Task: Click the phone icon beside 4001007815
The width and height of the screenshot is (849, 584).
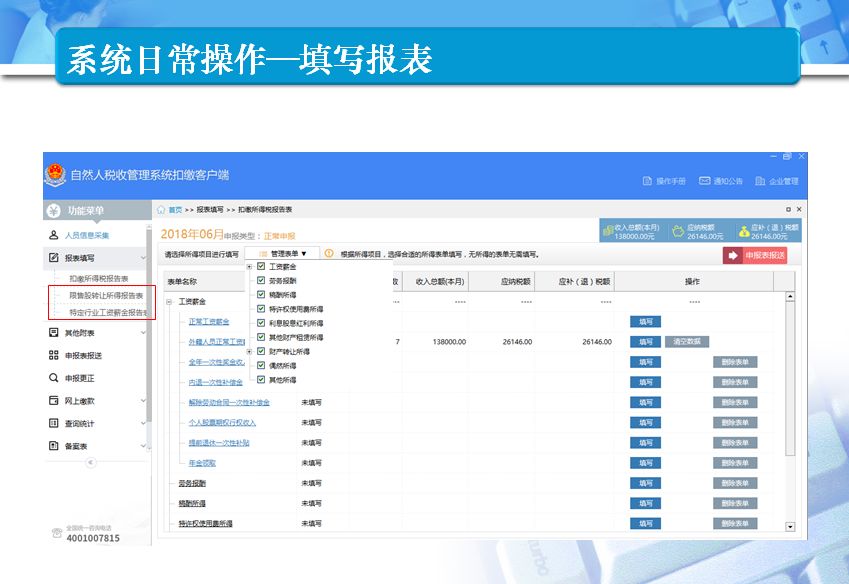Action: click(x=57, y=533)
